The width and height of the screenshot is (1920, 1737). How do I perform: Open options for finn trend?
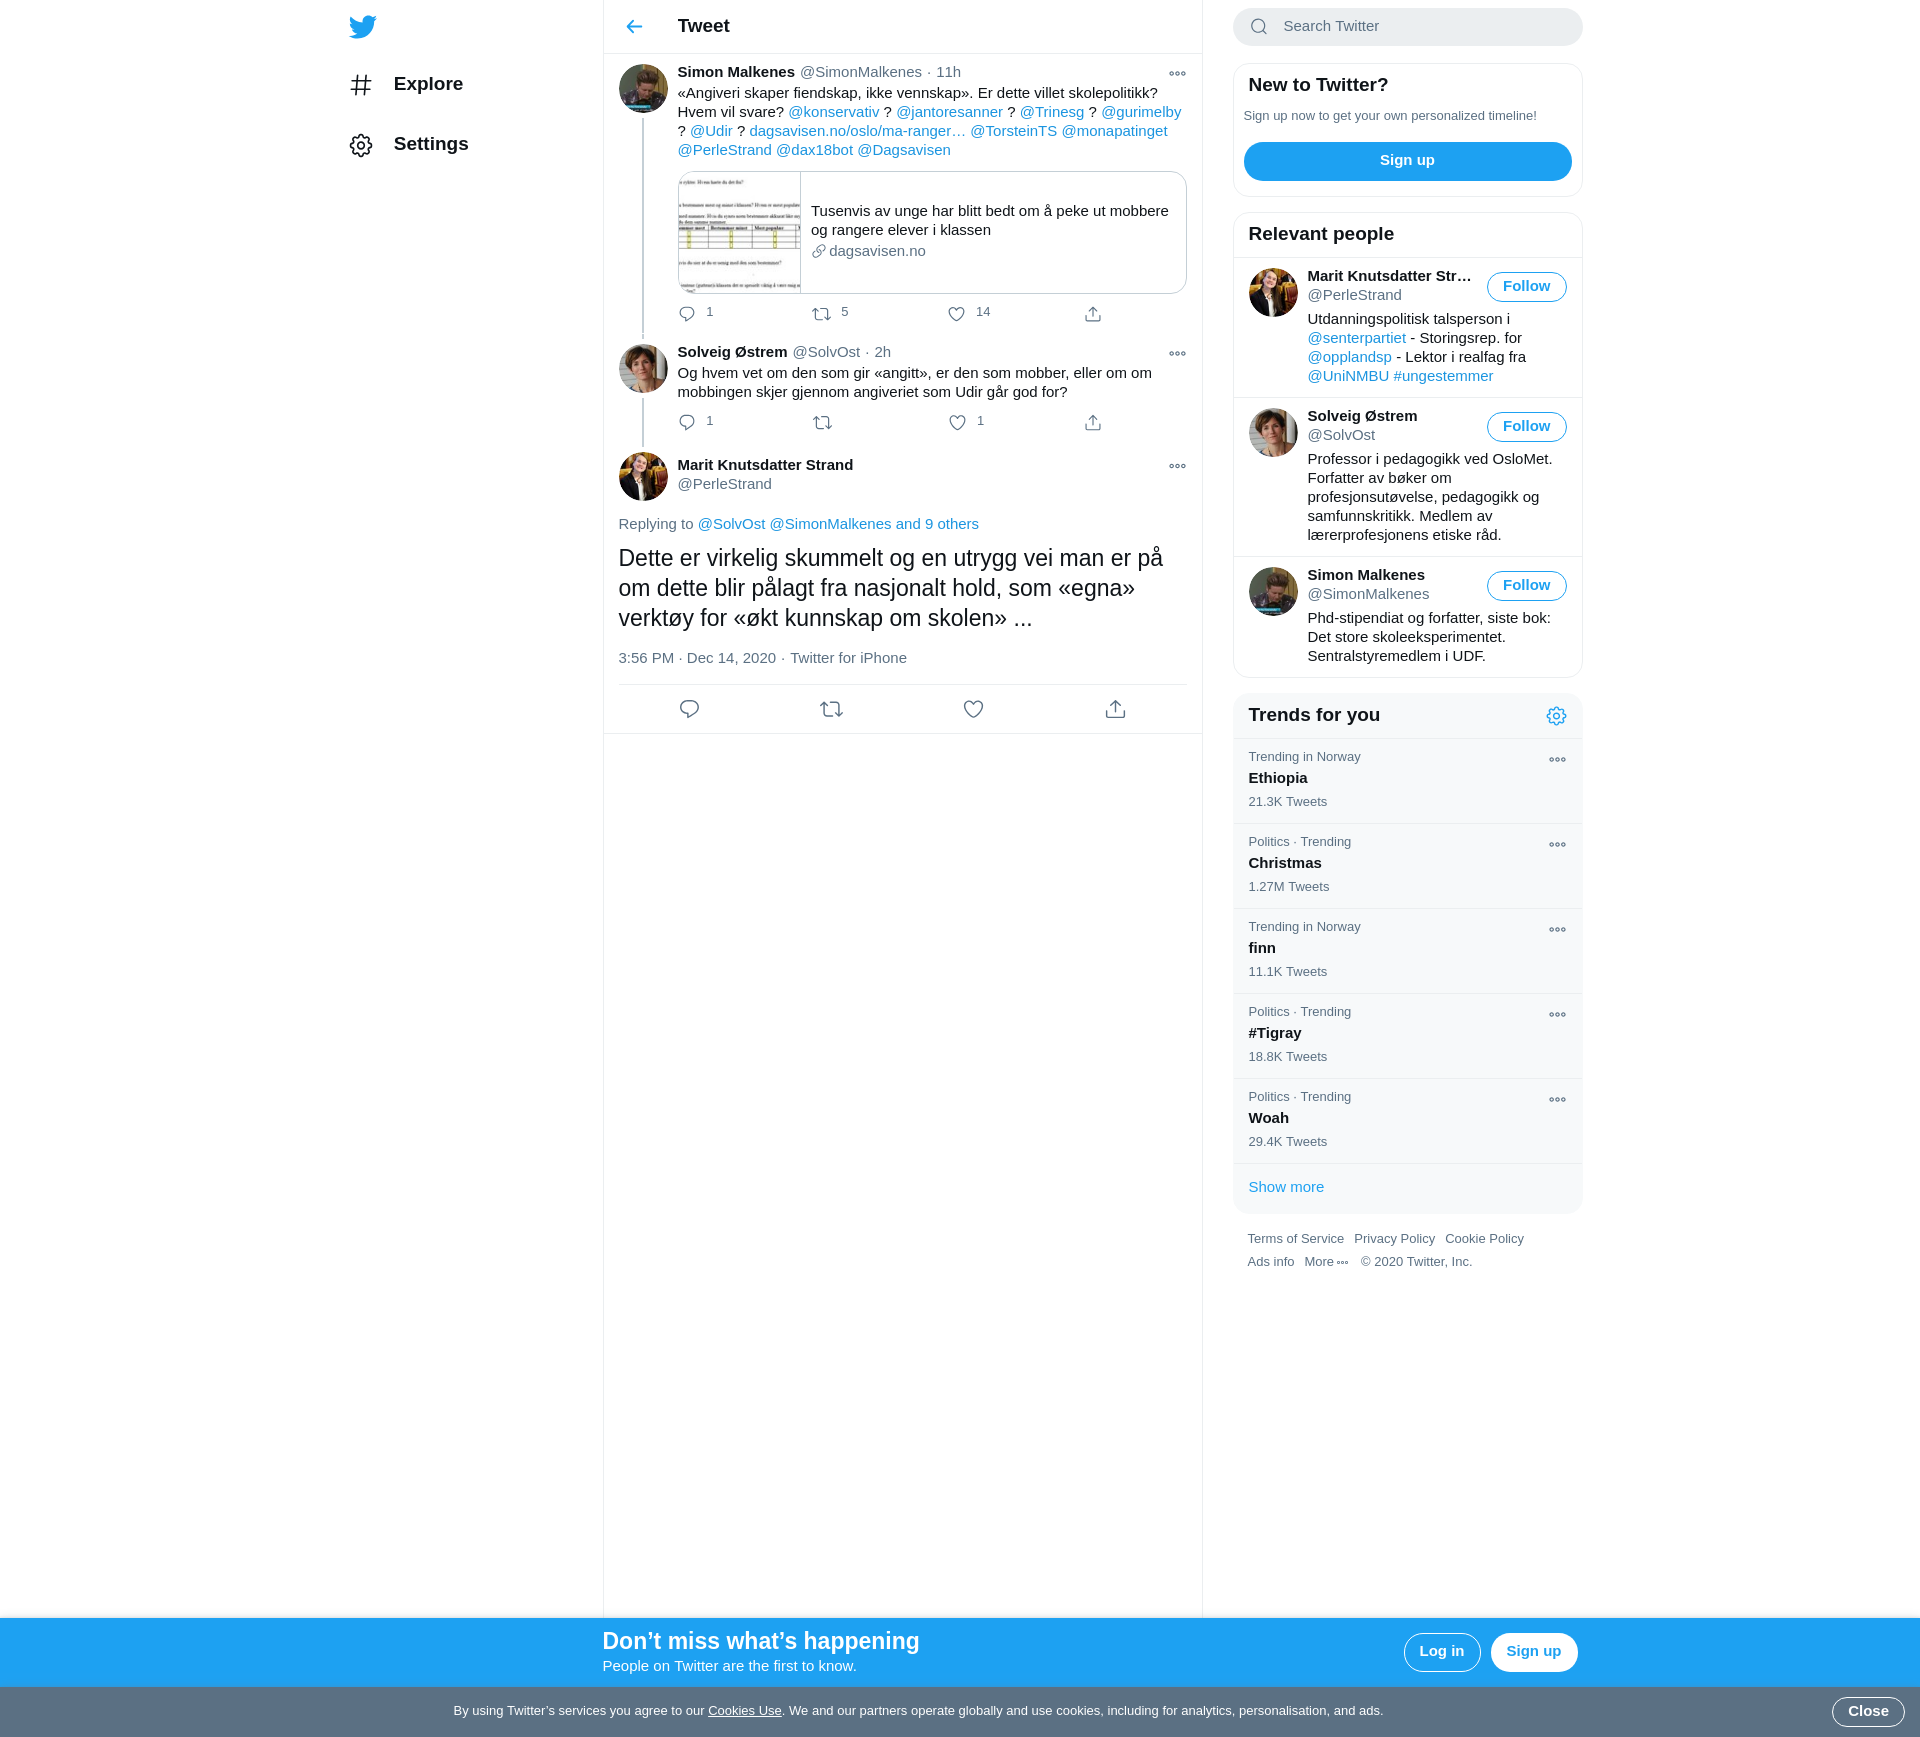click(x=1557, y=930)
